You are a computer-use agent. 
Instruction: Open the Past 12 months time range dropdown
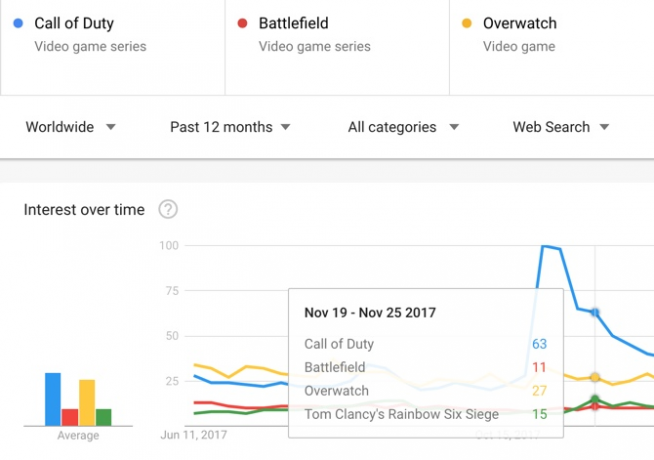click(230, 127)
